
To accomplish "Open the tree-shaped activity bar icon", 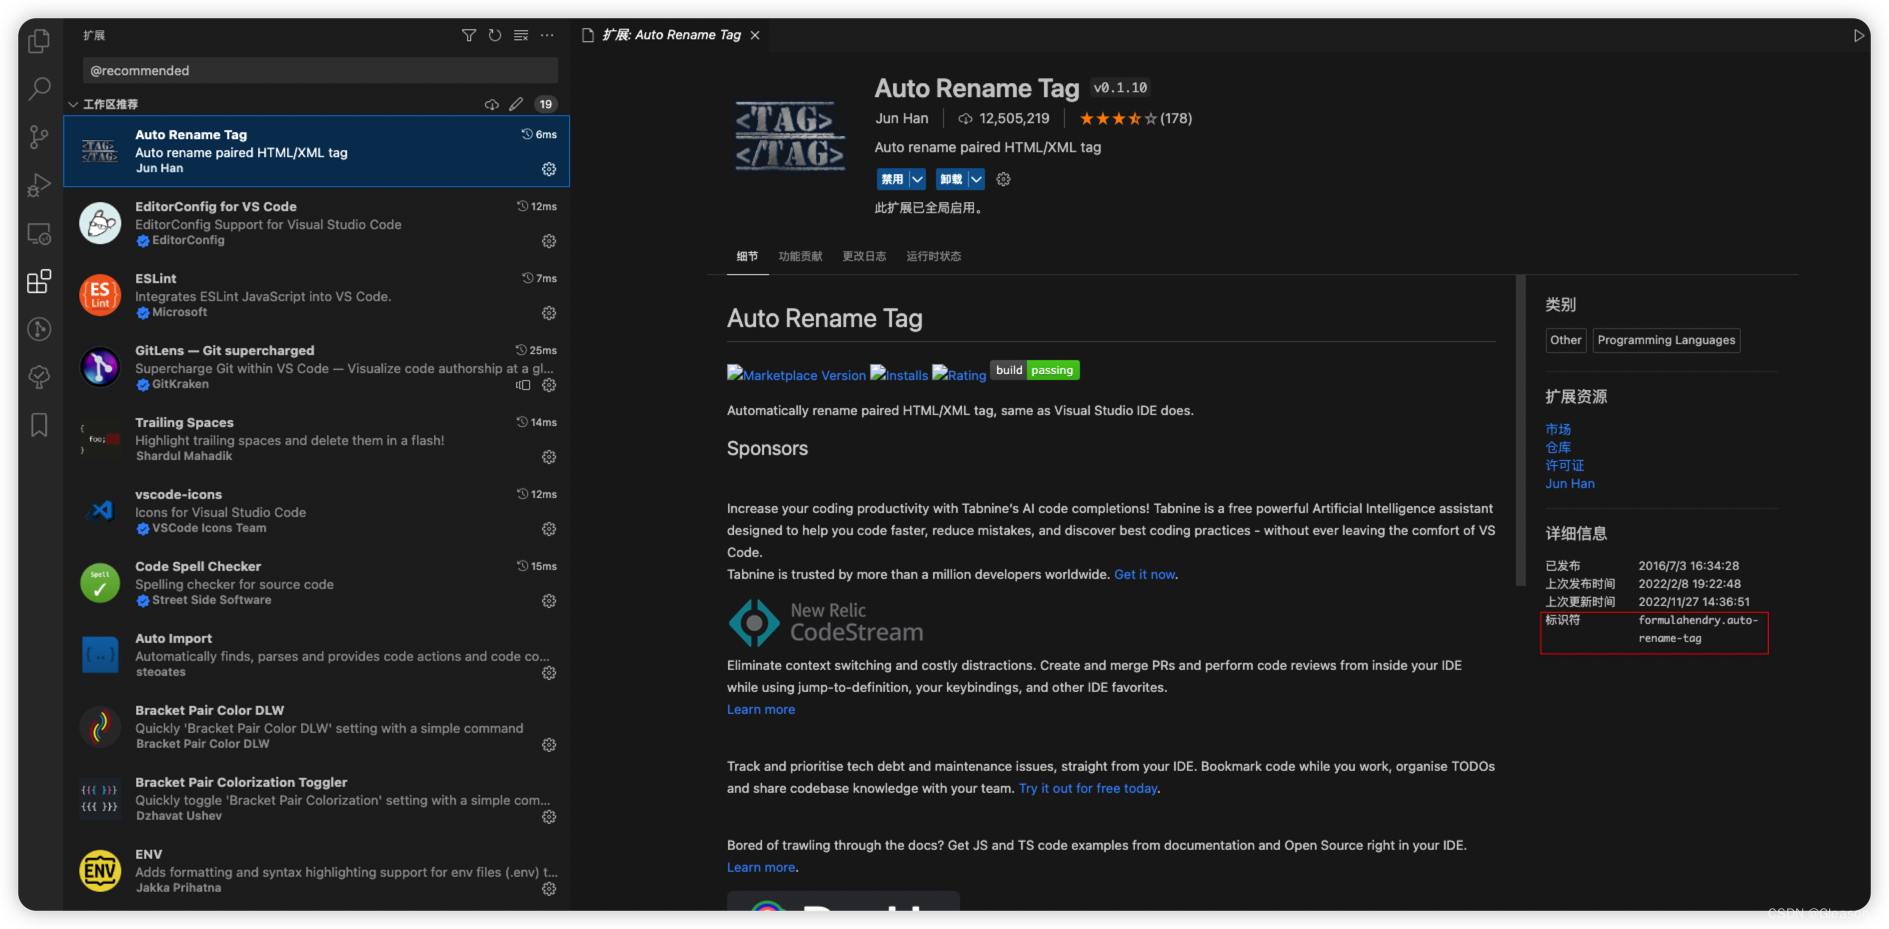I will tap(39, 377).
